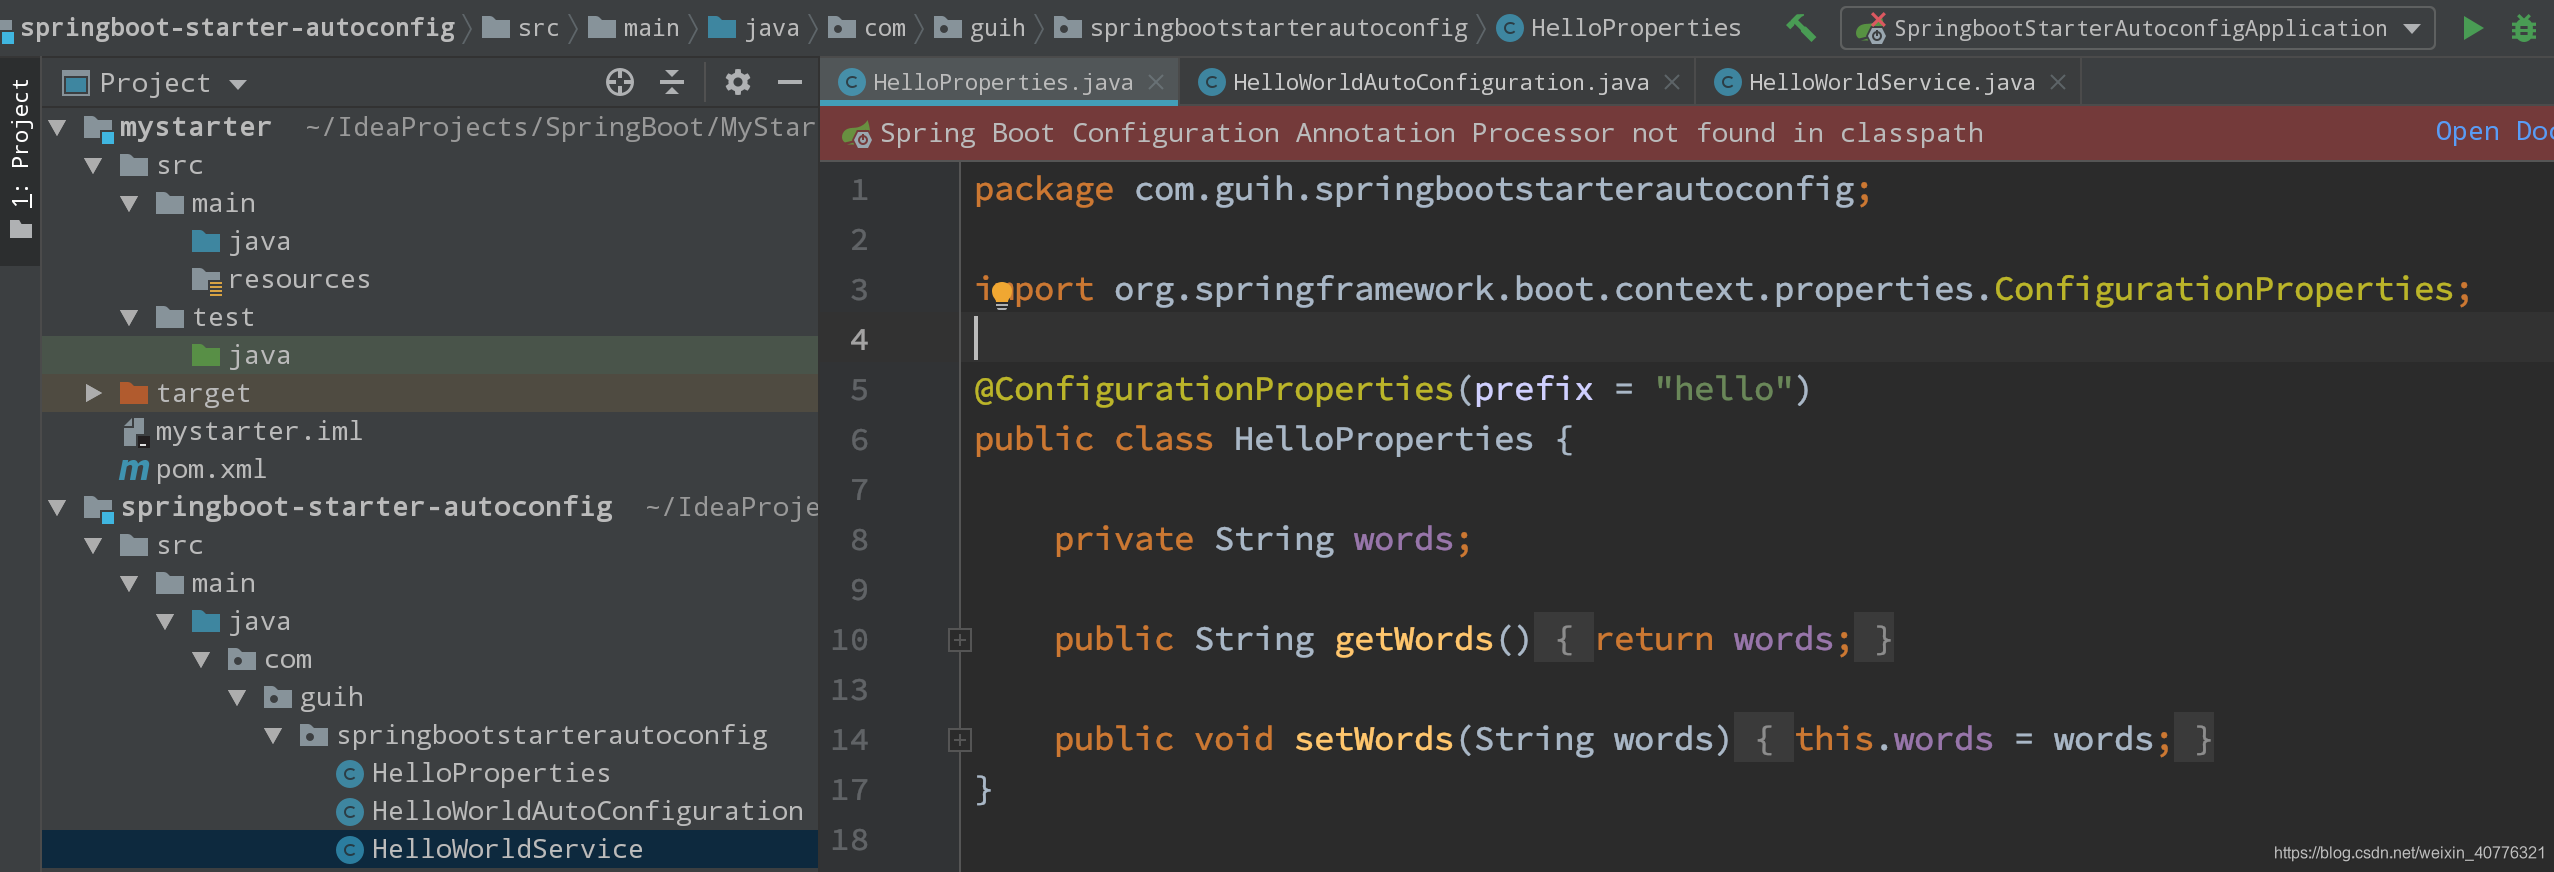Collapse the springboot-starter-autoconfig module node

point(58,507)
